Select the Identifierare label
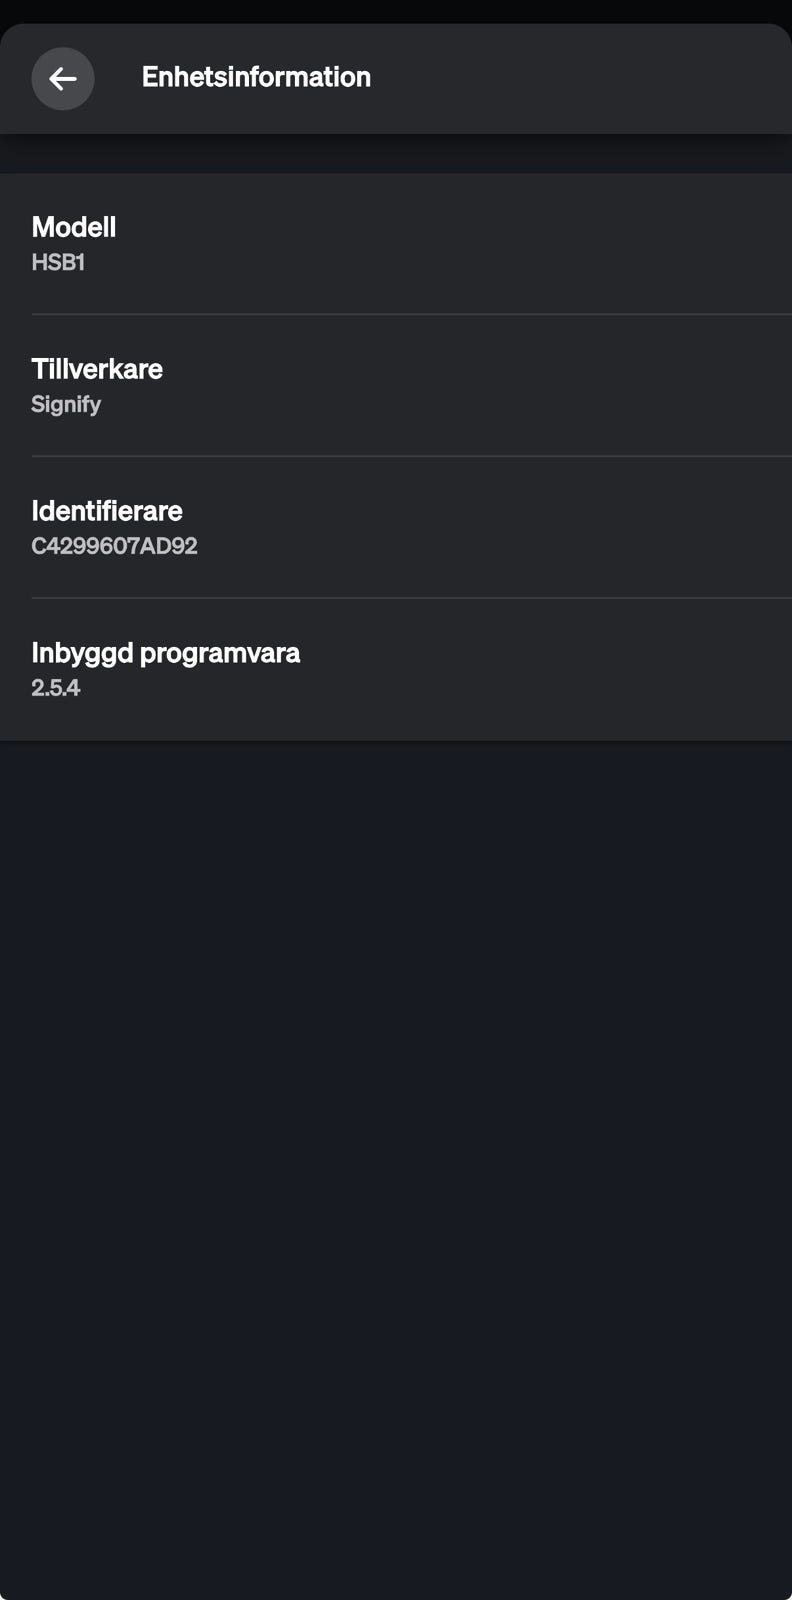 107,511
